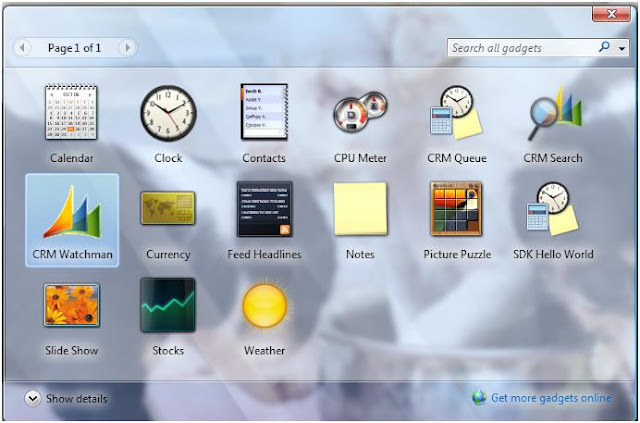
Task: Select the Stocks gadget icon
Action: click(168, 305)
